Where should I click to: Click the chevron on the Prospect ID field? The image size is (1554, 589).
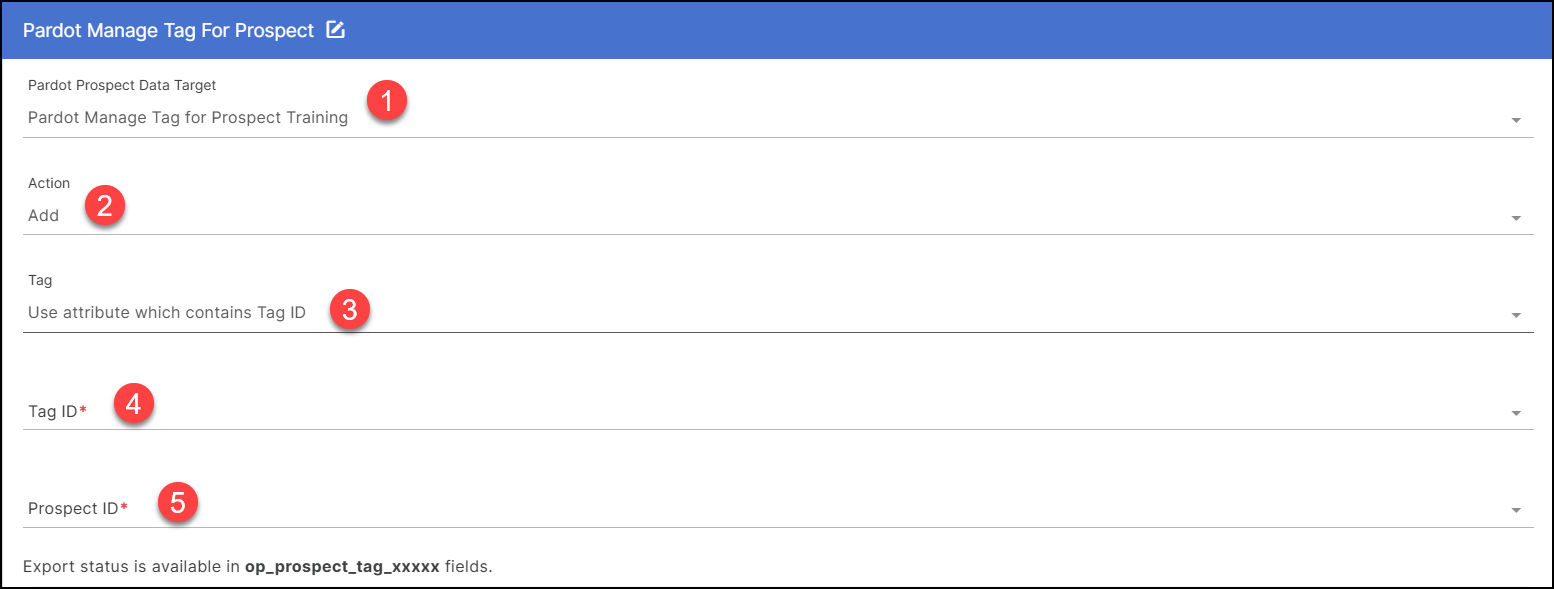[1517, 509]
